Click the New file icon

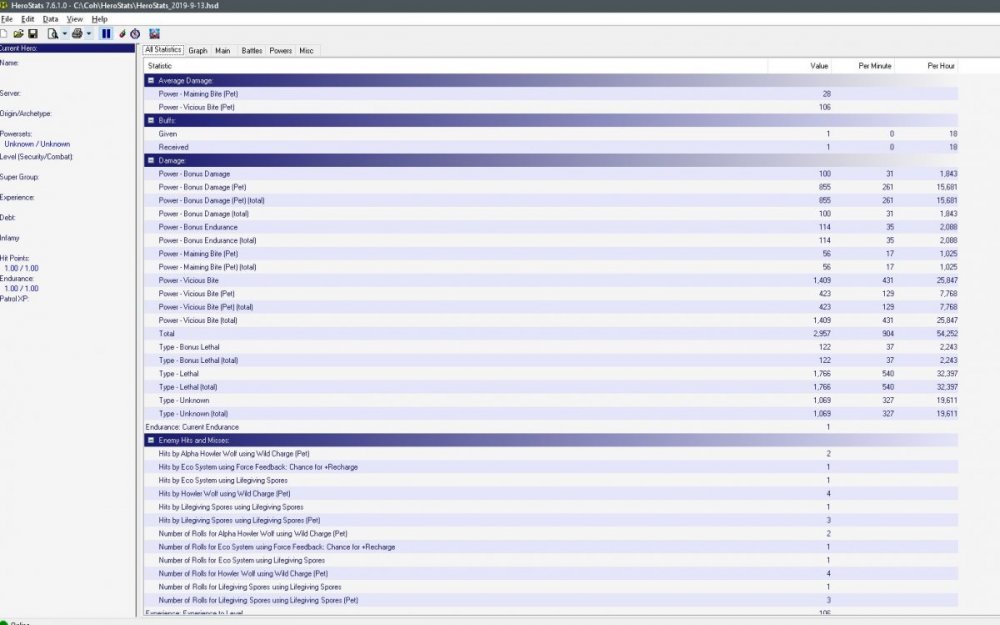click(x=5, y=33)
